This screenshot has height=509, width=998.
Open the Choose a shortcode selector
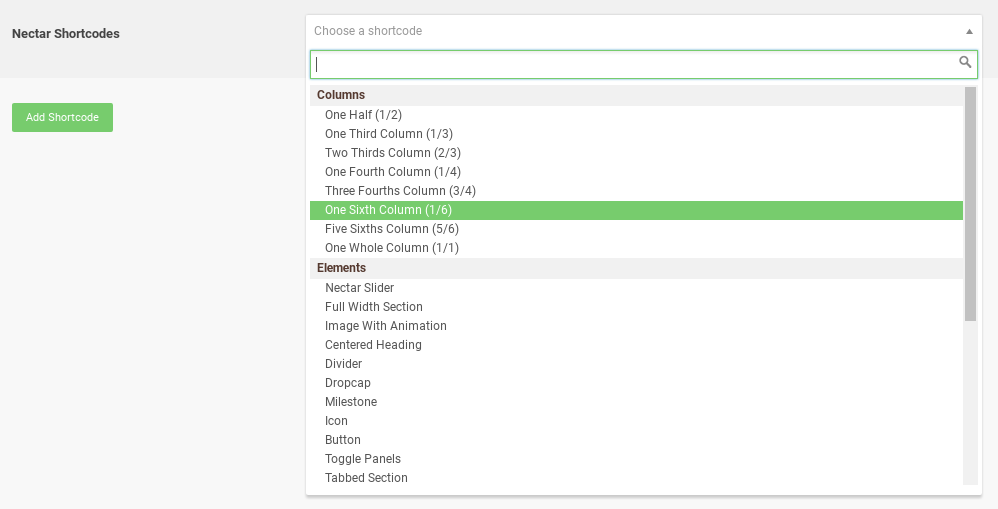(643, 31)
